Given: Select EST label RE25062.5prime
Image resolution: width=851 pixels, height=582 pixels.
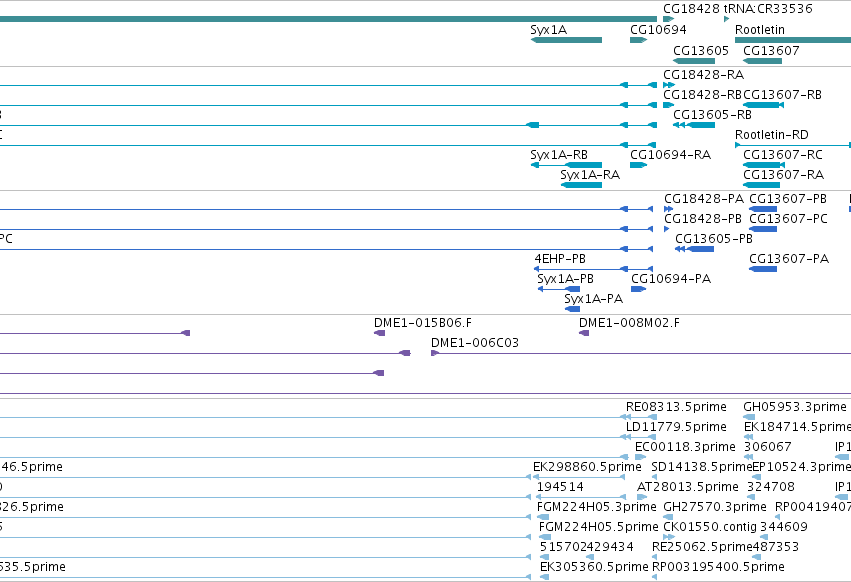Looking at the screenshot, I should pyautogui.click(x=702, y=547).
